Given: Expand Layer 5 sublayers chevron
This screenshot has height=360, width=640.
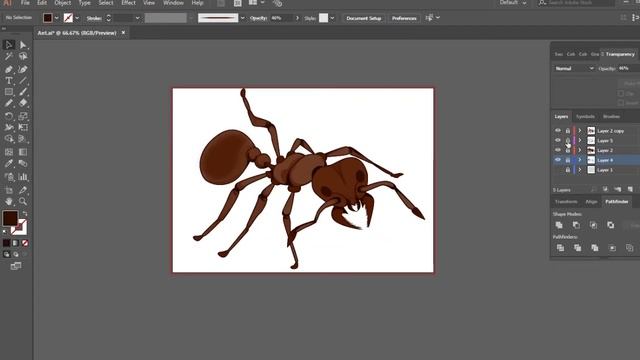Looking at the screenshot, I should (580, 140).
